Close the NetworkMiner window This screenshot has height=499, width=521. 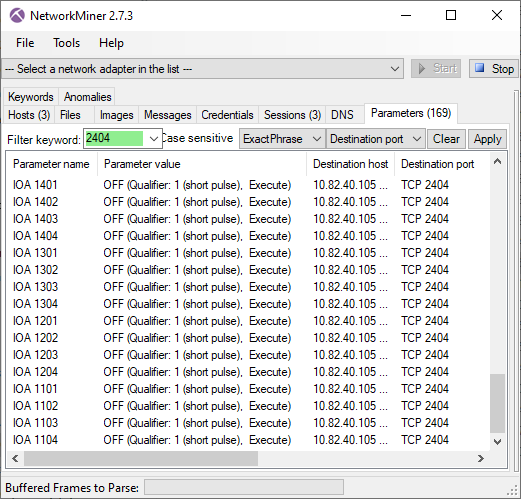[497, 15]
